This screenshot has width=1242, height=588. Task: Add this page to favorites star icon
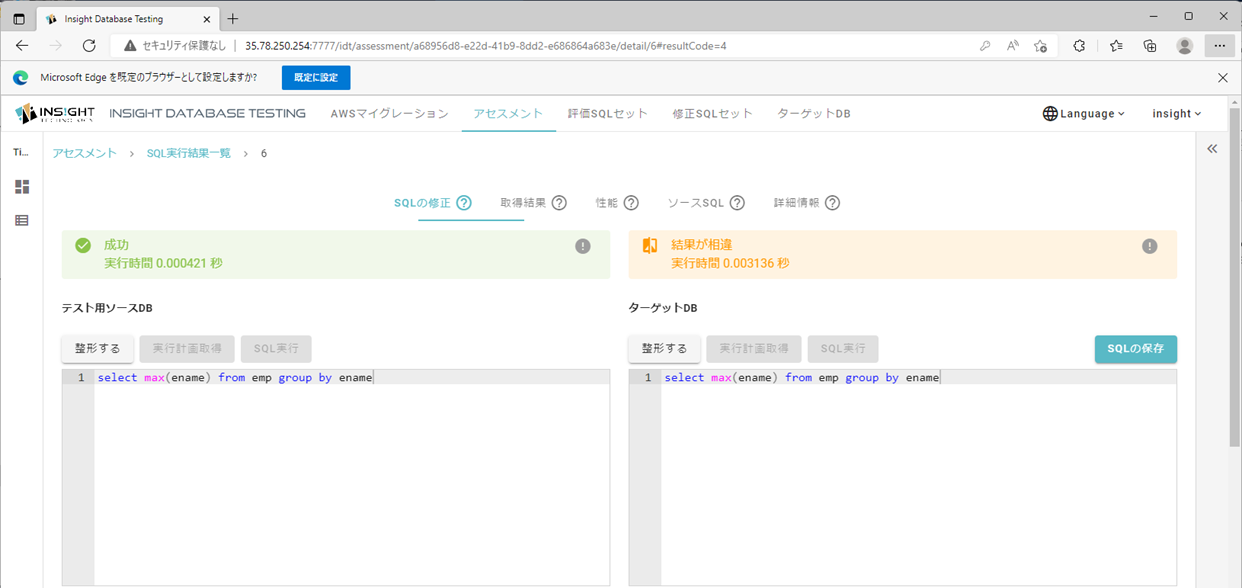pos(1041,45)
